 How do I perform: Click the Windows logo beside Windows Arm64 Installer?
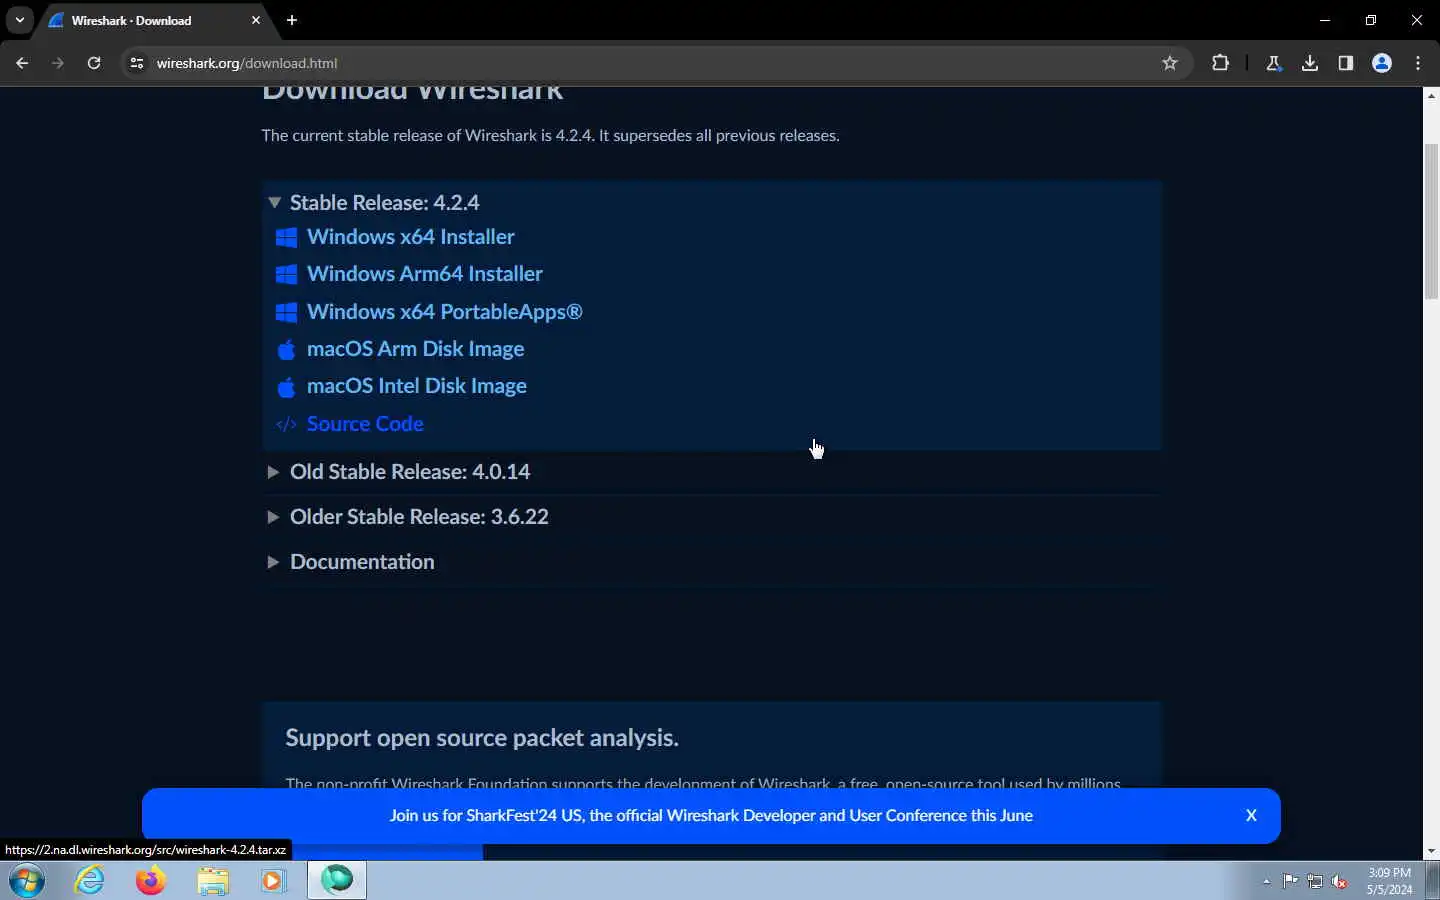pos(286,274)
